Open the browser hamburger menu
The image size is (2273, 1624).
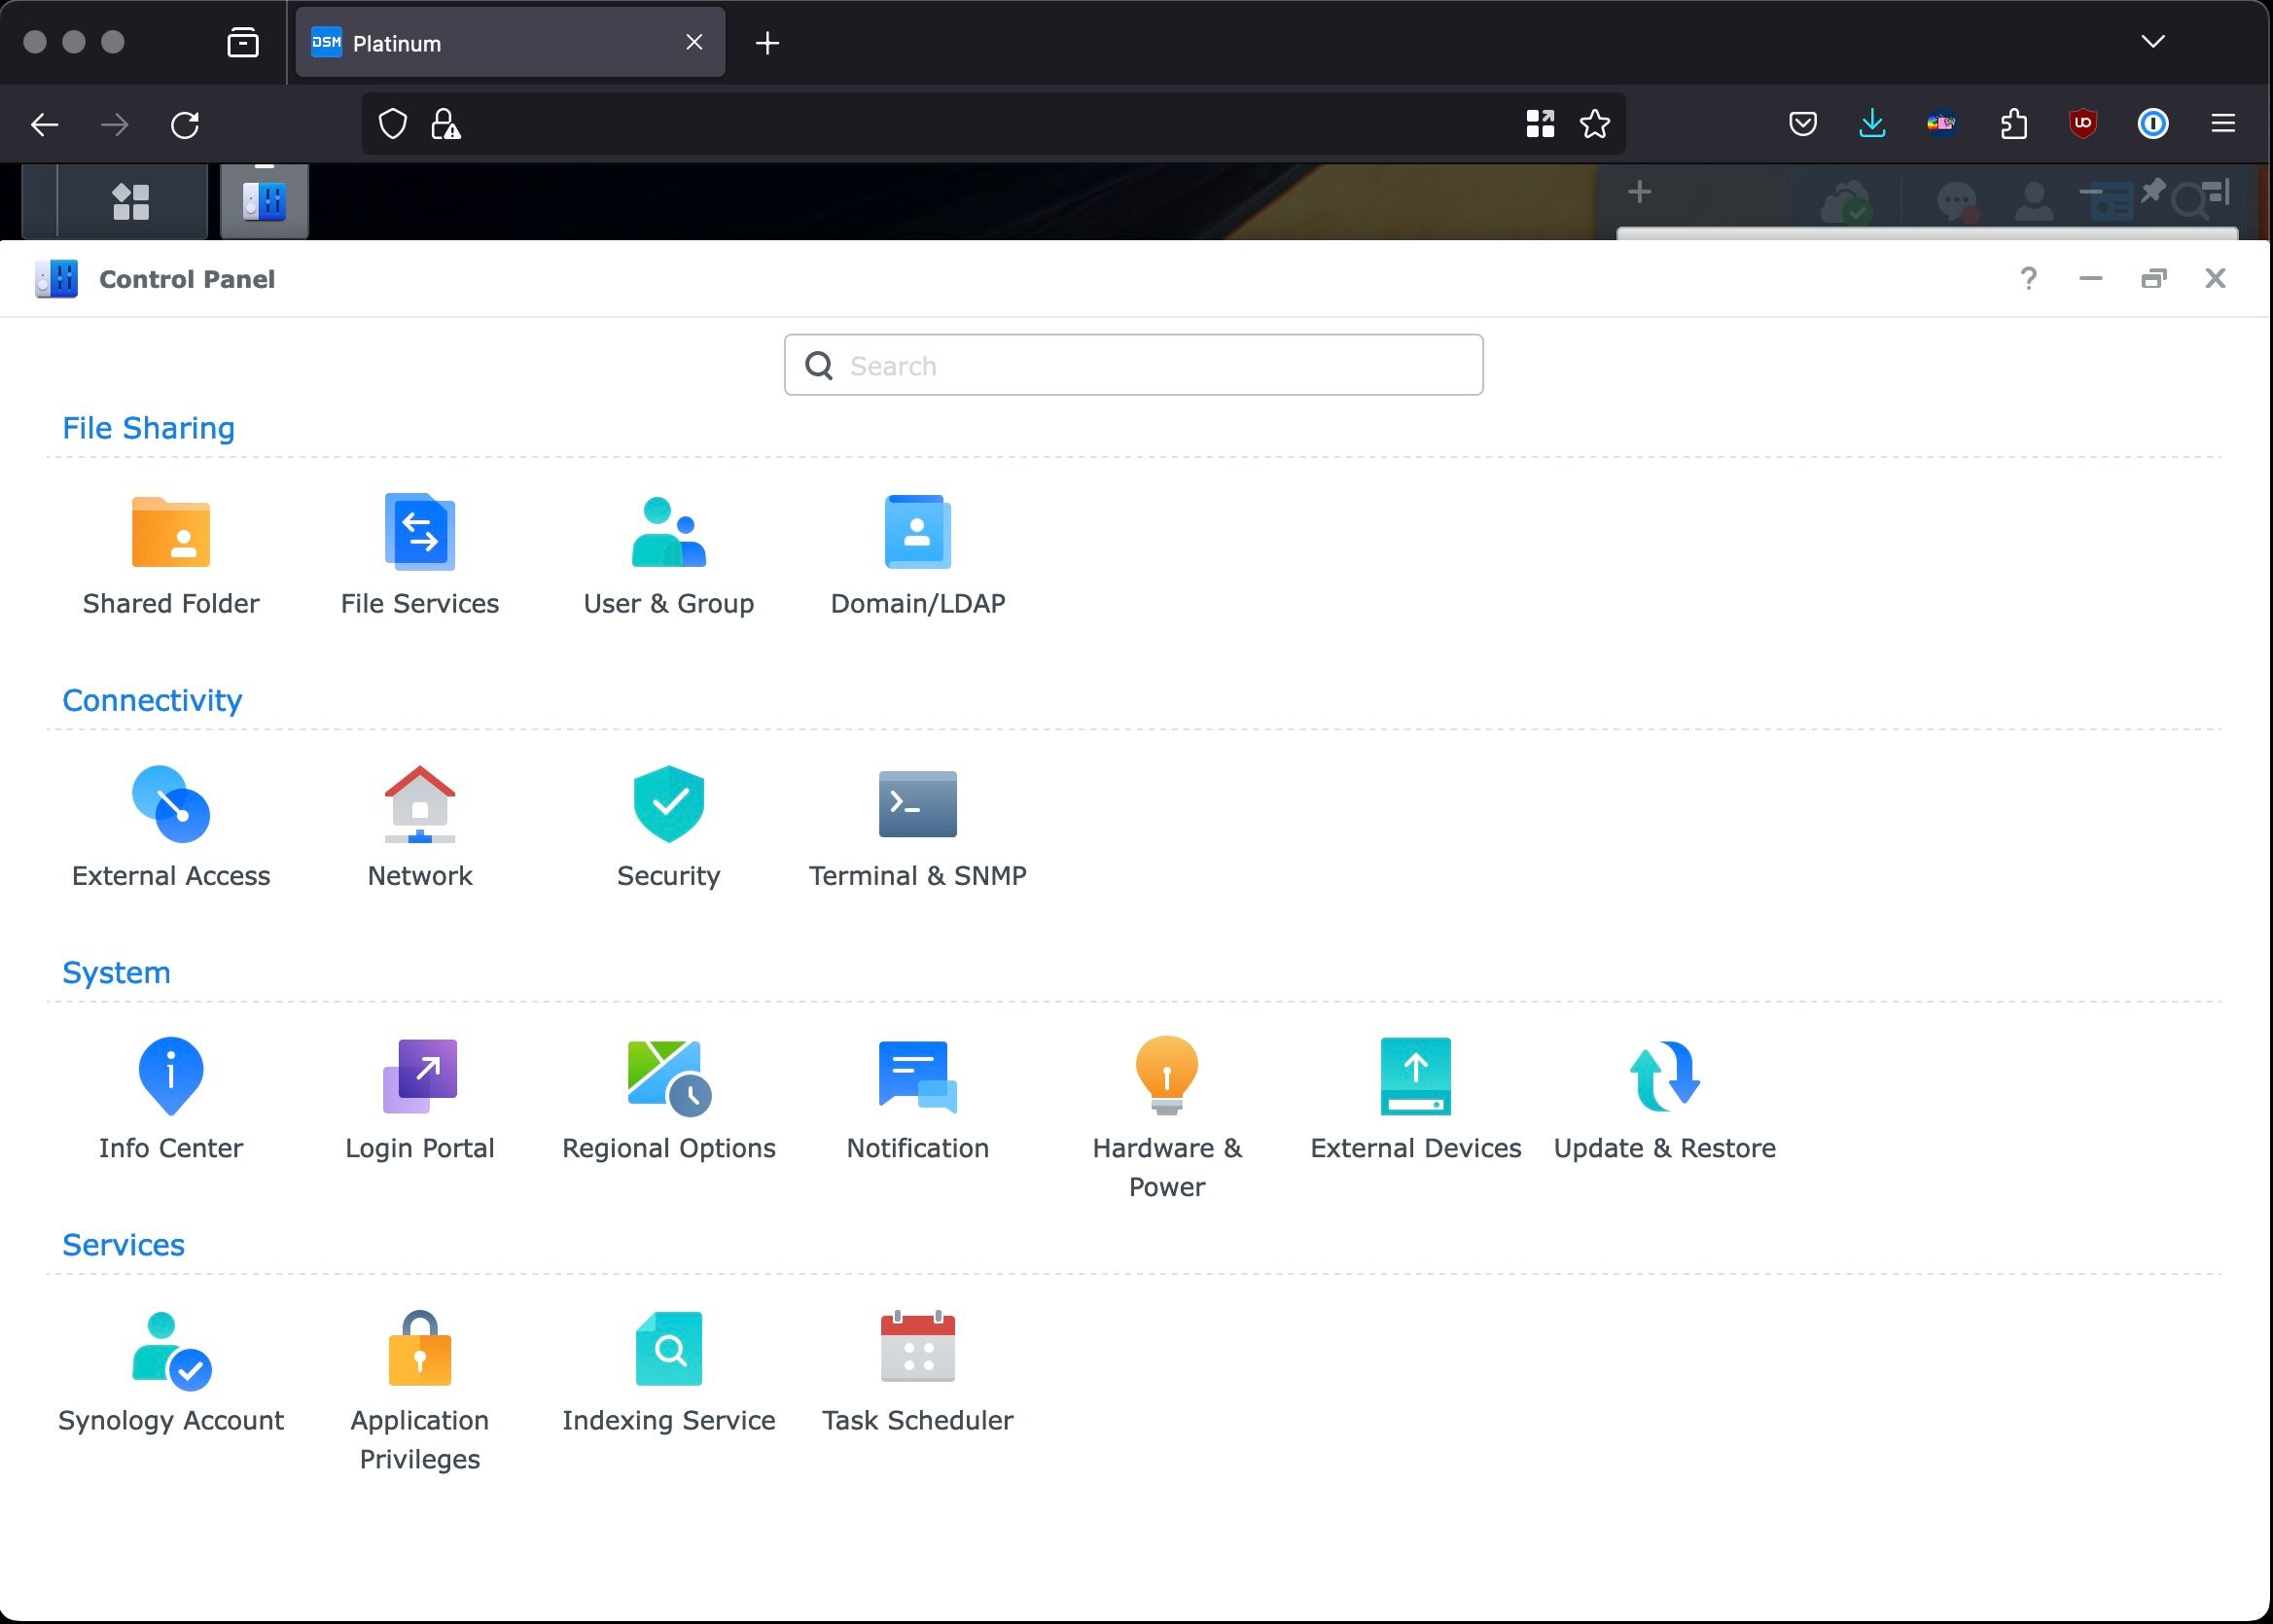pos(2222,124)
